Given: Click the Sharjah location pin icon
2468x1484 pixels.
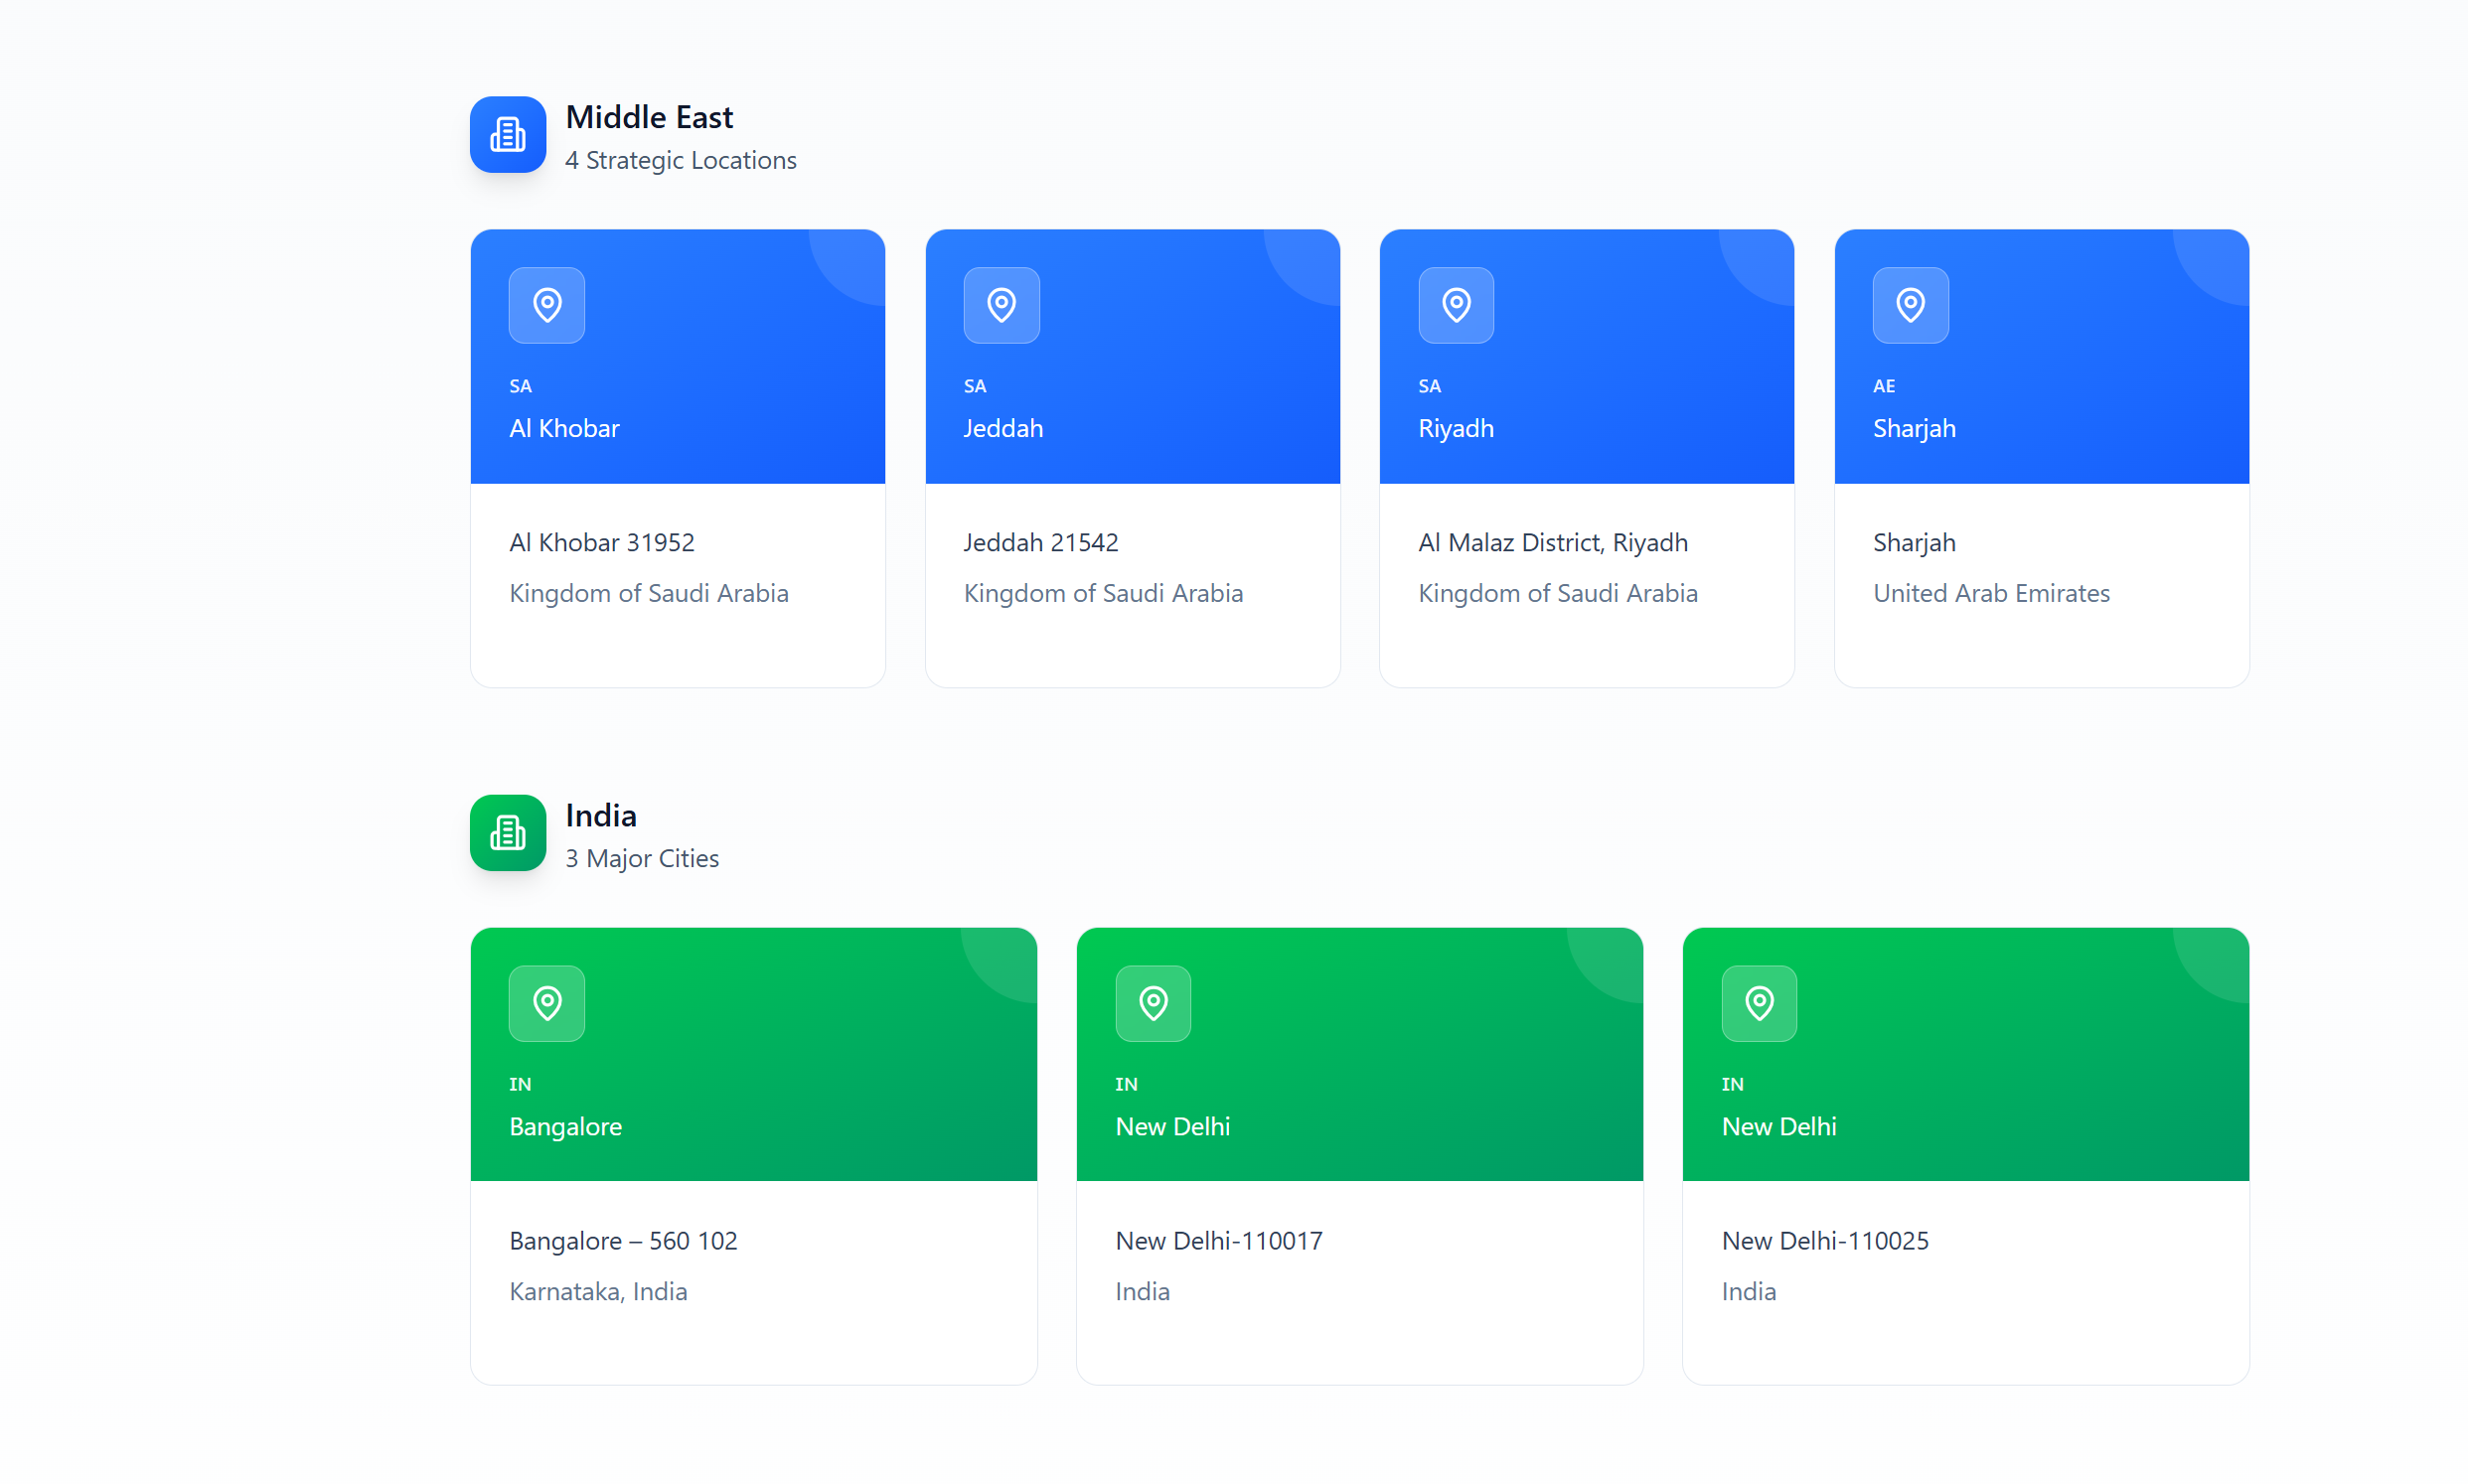Looking at the screenshot, I should [1910, 304].
